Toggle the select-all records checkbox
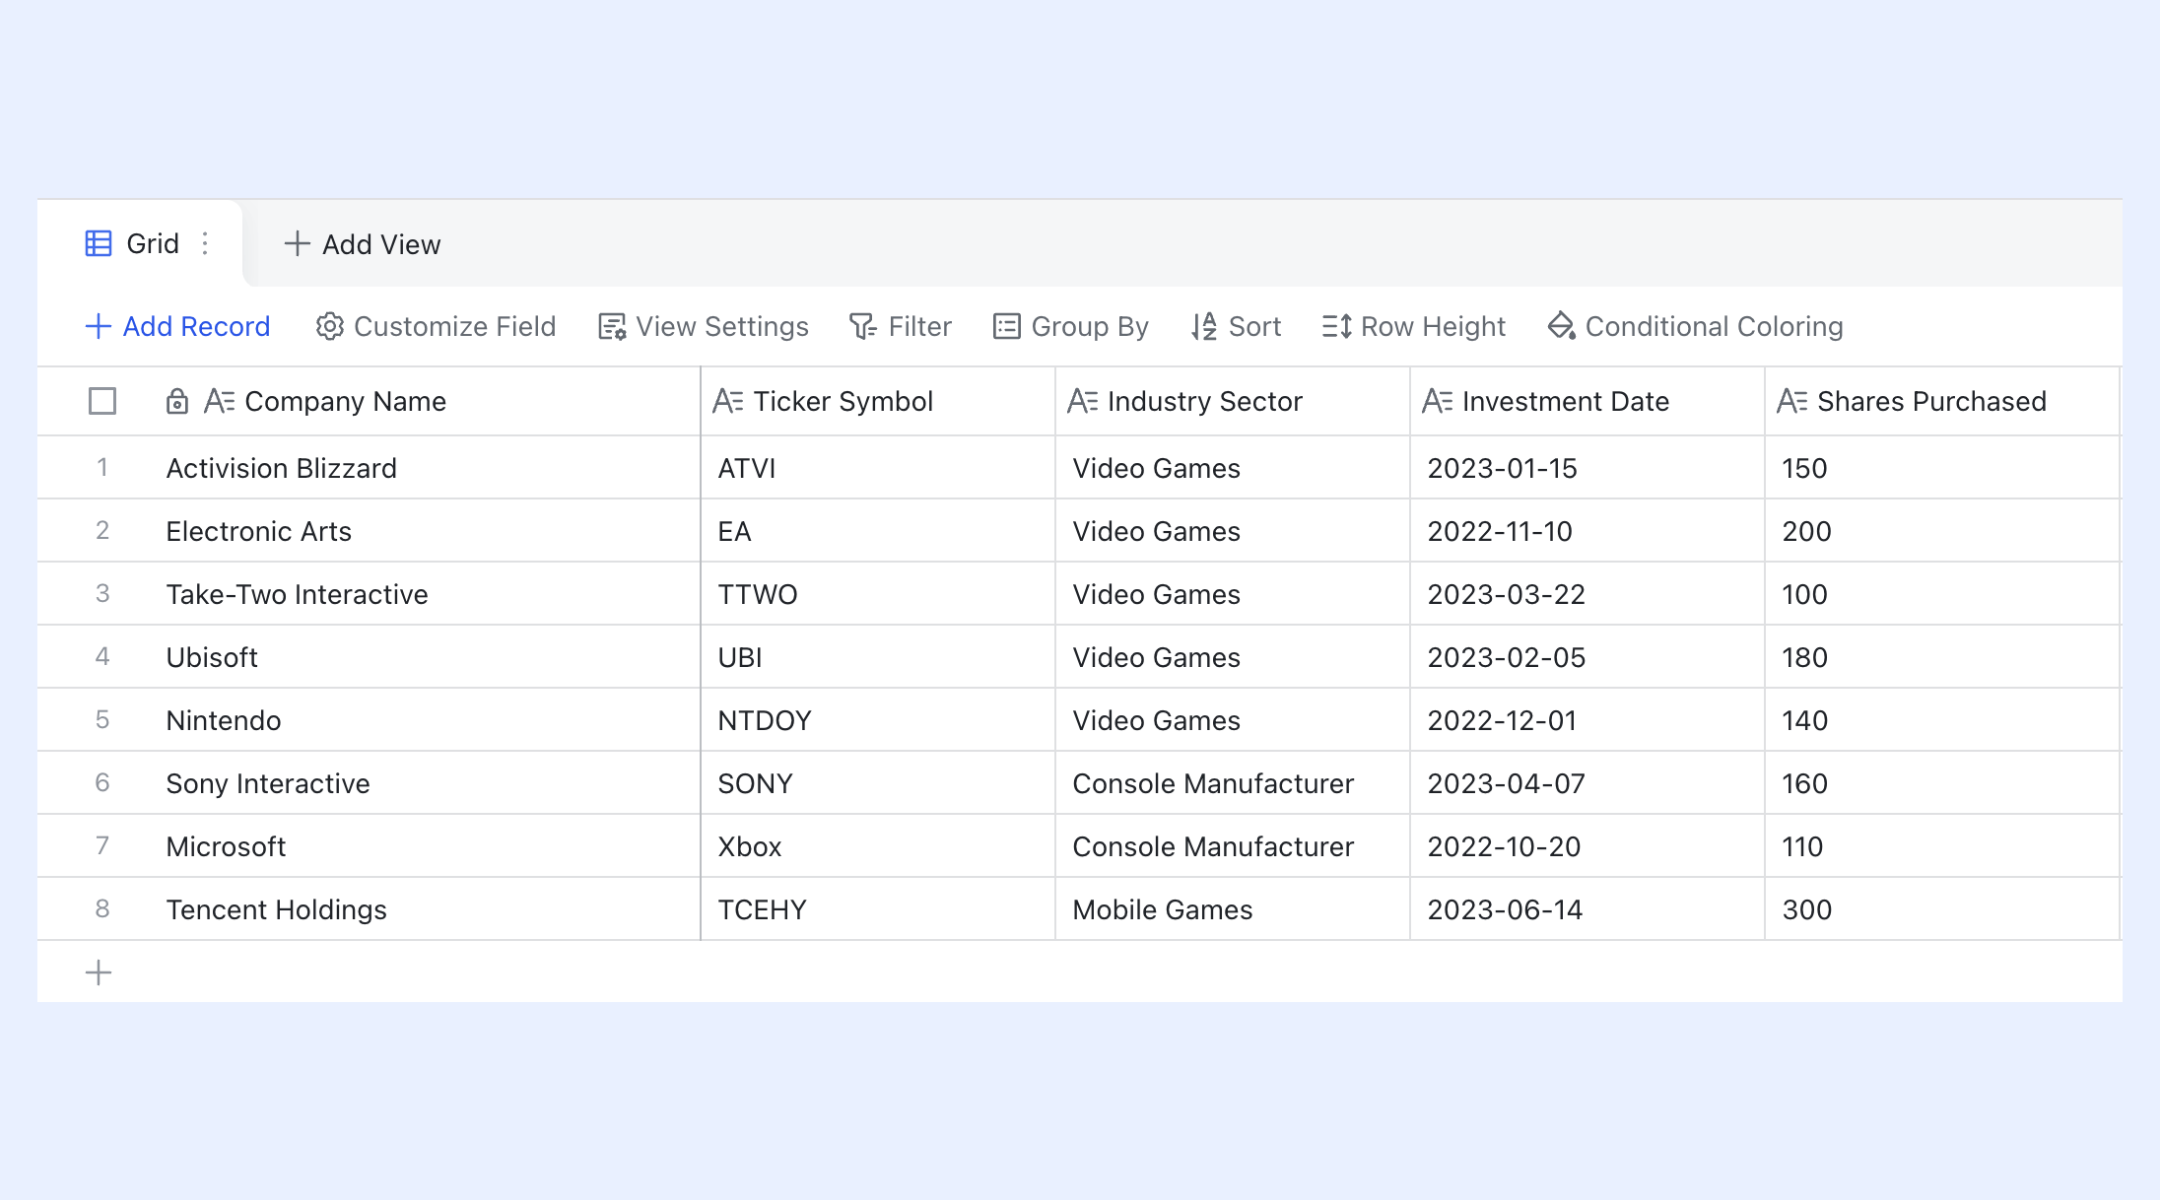Viewport: 2160px width, 1200px height. [x=102, y=402]
